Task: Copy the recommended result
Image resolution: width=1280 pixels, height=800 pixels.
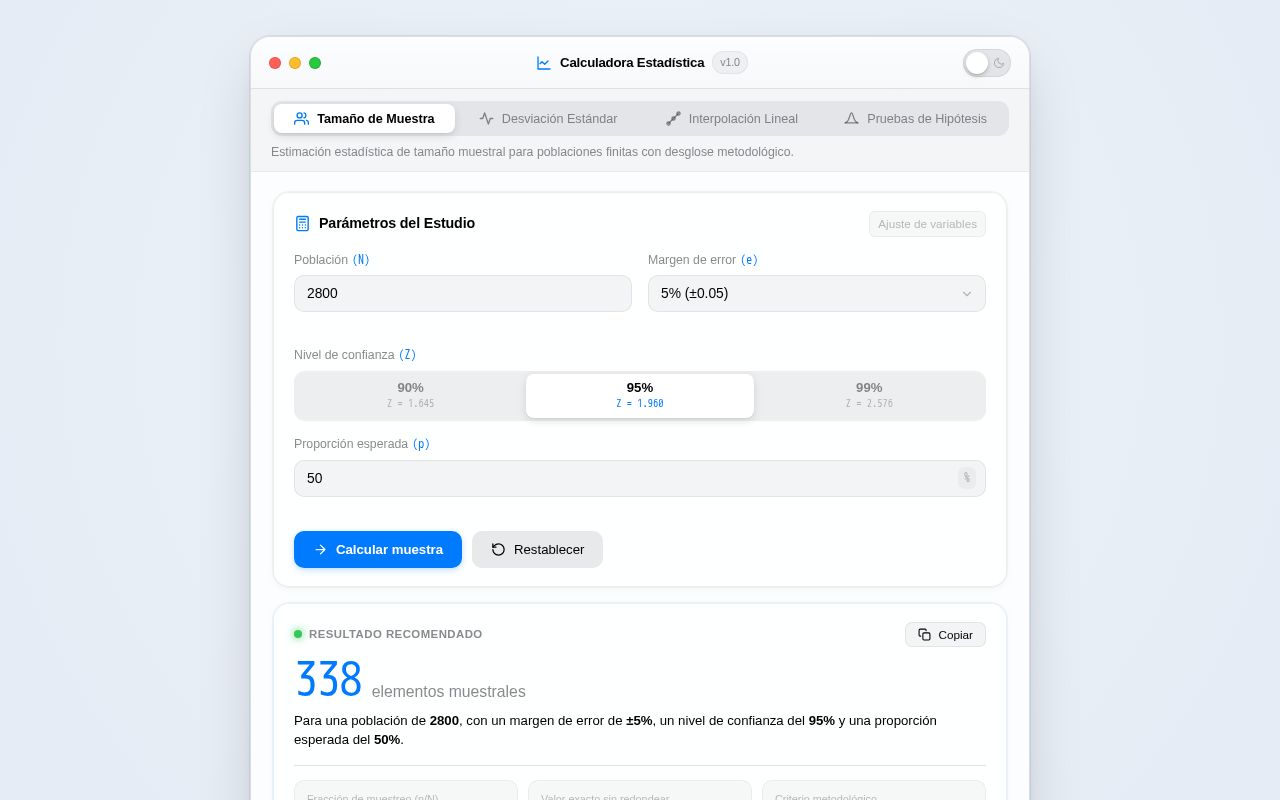Action: (x=945, y=635)
